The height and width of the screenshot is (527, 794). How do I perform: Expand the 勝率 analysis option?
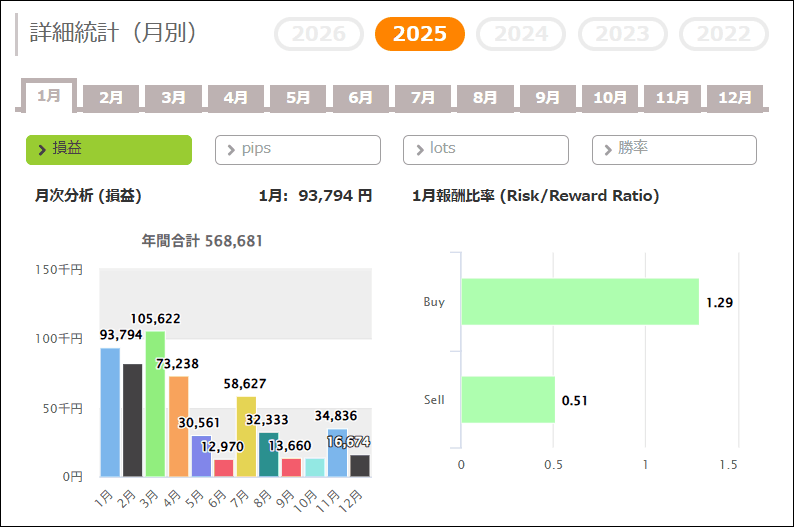674,149
